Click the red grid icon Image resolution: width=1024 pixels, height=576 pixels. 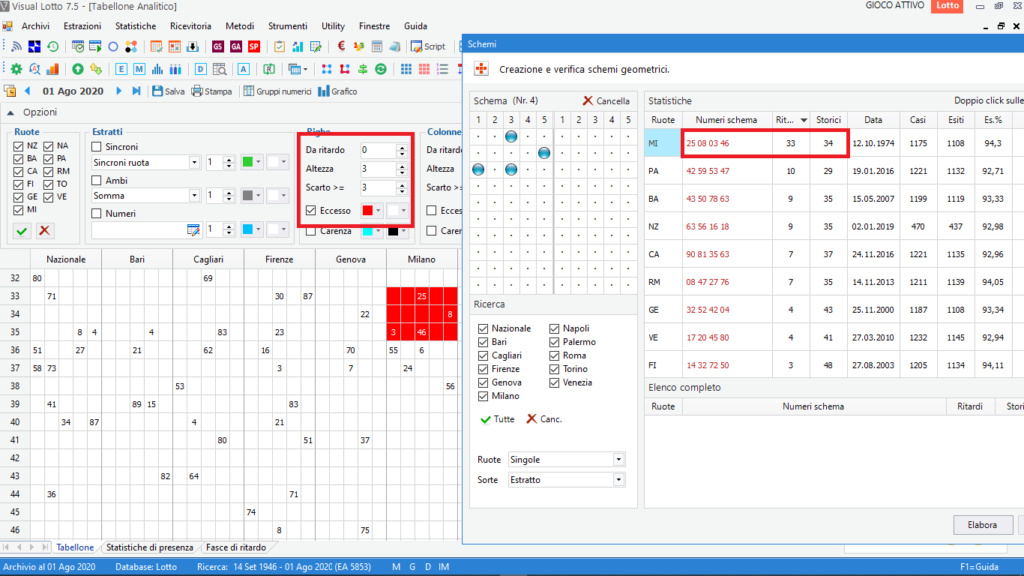tap(424, 69)
